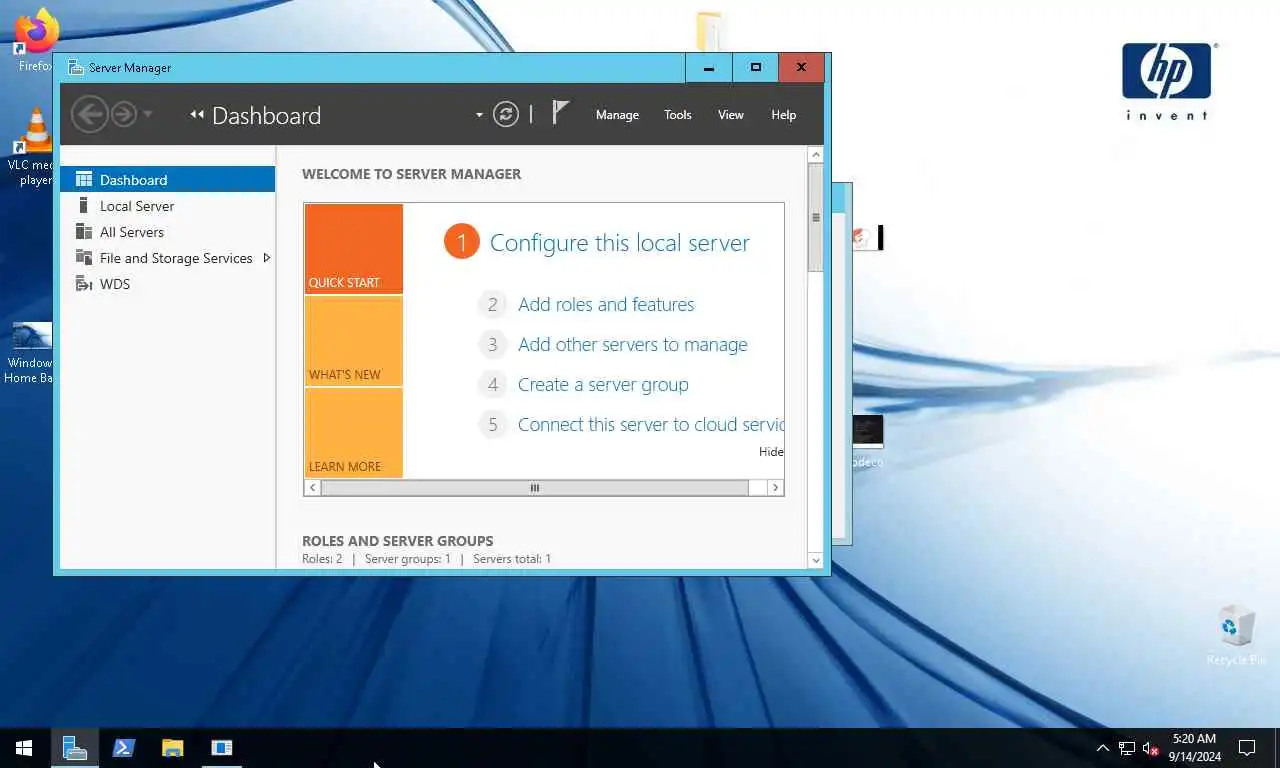The image size is (1280, 768).
Task: Open File Explorer from the taskbar
Action: 173,748
